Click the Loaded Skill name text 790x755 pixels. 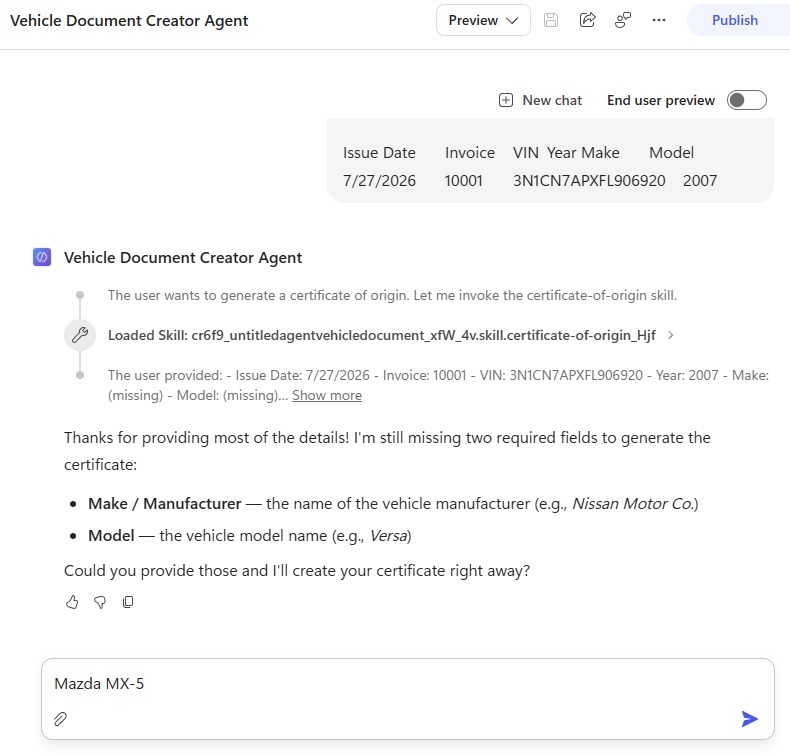tap(382, 335)
